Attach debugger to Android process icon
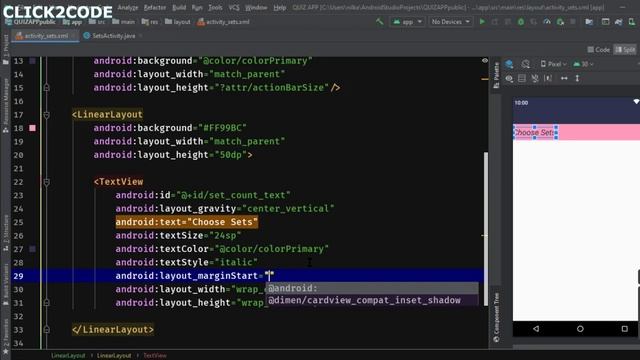 pyautogui.click(x=560, y=22)
